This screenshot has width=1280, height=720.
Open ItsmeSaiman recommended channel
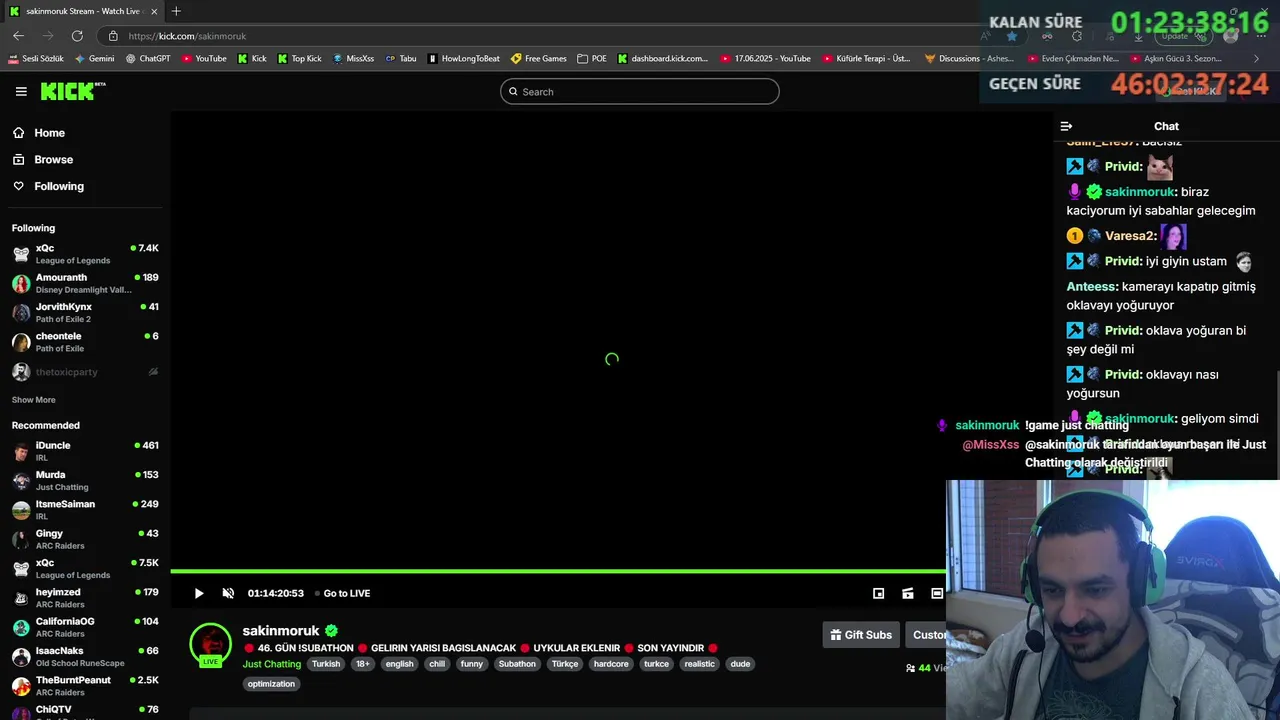pos(85,510)
